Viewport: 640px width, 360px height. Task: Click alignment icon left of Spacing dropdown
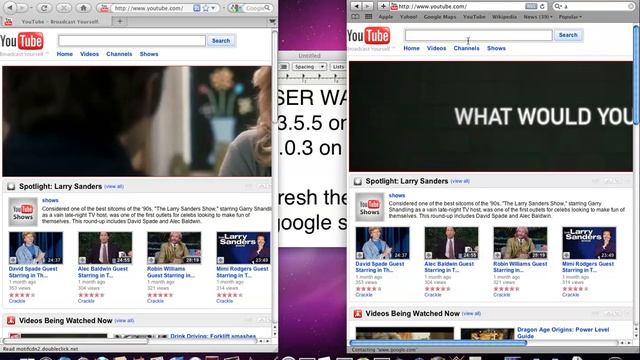tap(284, 67)
